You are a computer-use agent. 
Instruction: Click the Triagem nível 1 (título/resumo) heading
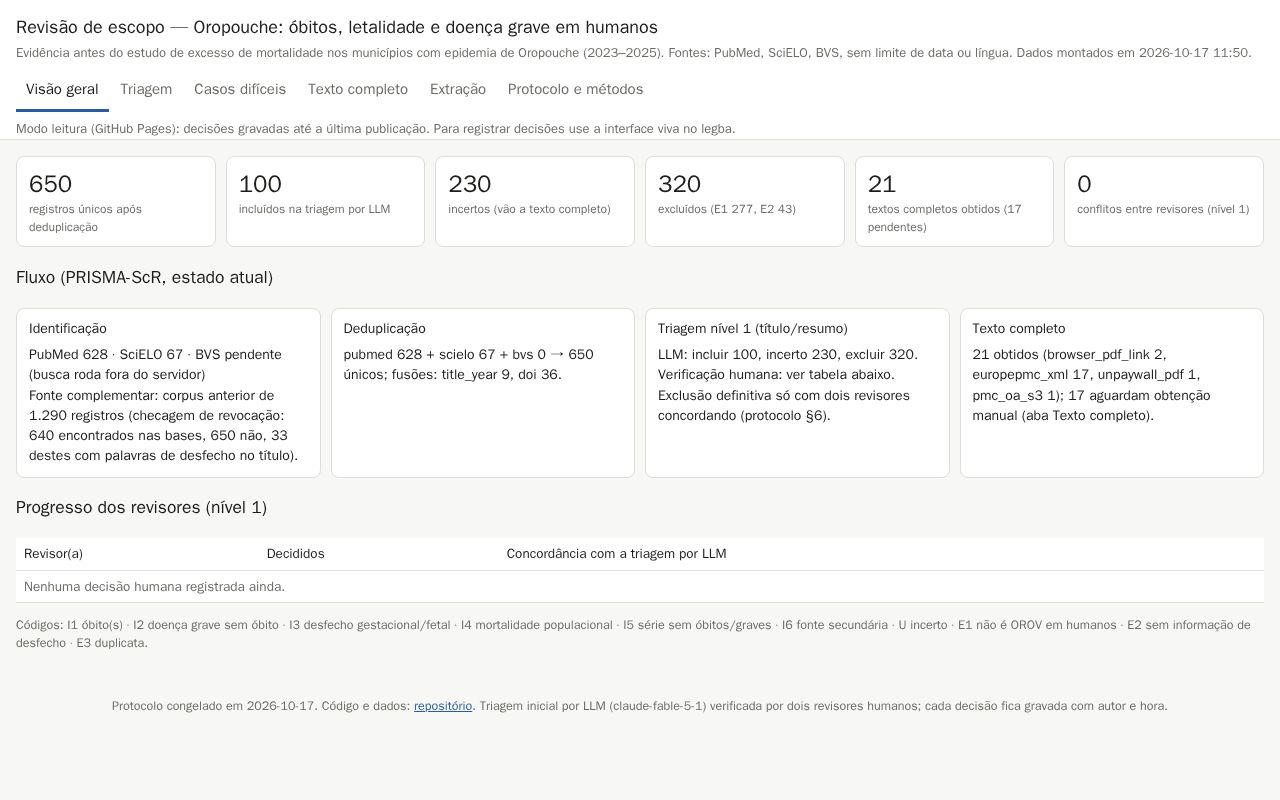click(753, 329)
